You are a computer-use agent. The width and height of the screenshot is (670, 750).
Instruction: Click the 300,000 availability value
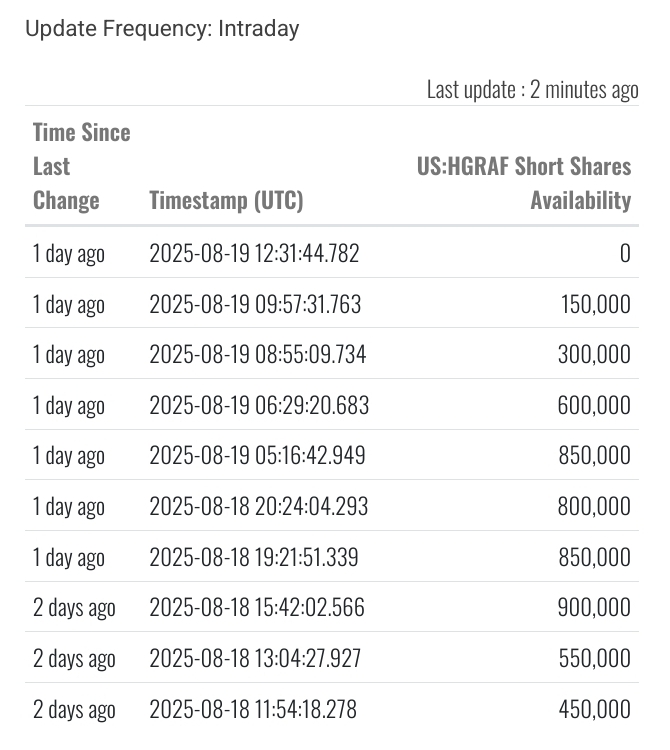(x=595, y=354)
